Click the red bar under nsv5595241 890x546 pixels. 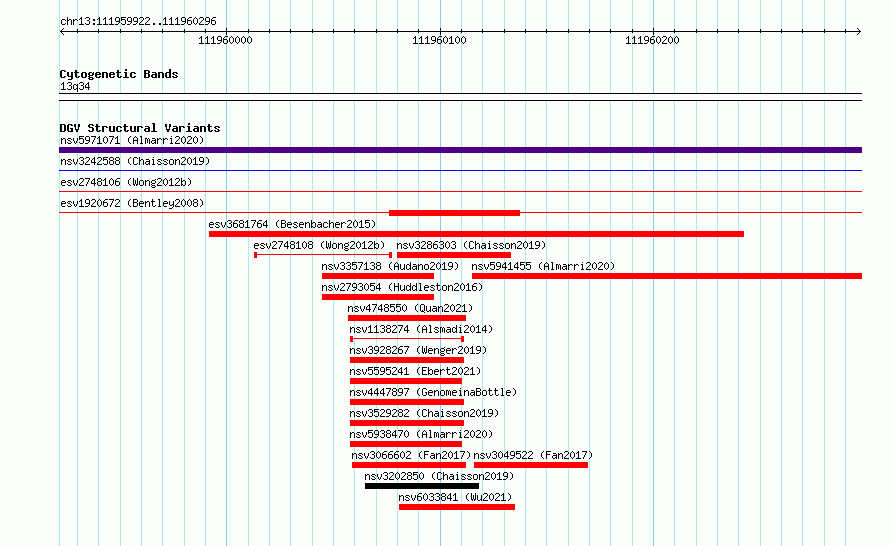406,381
